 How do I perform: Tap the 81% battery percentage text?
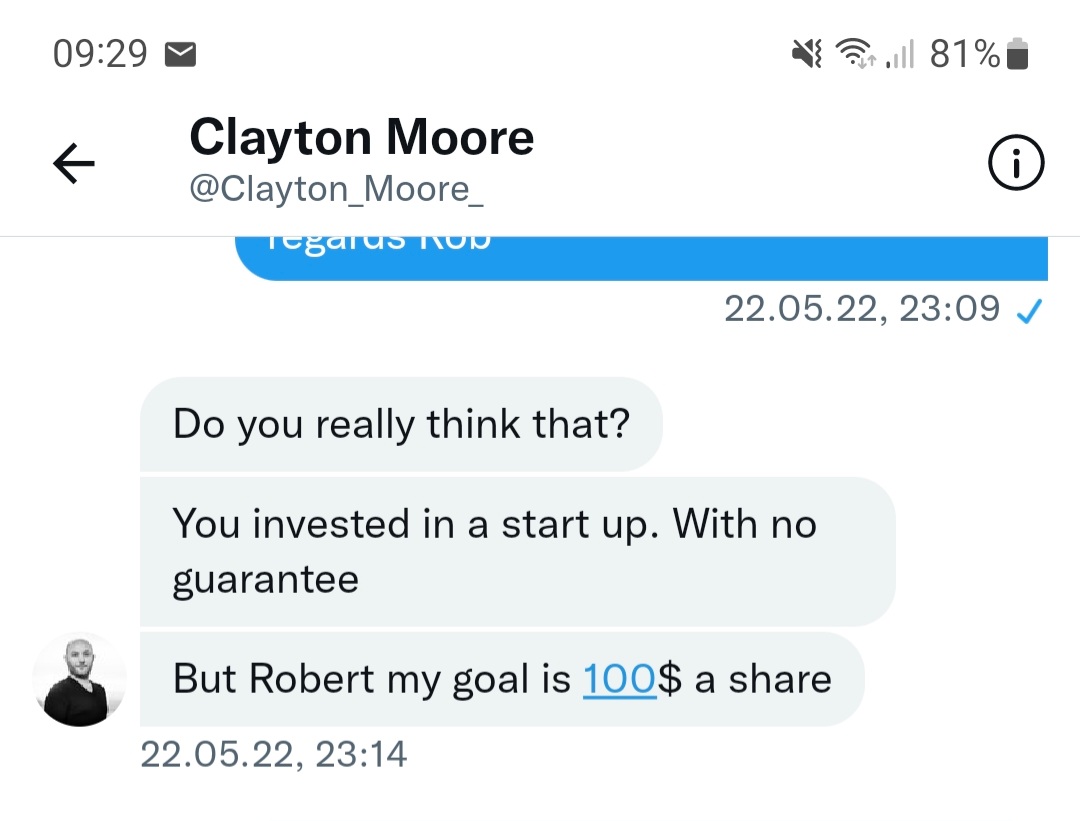pos(964,54)
